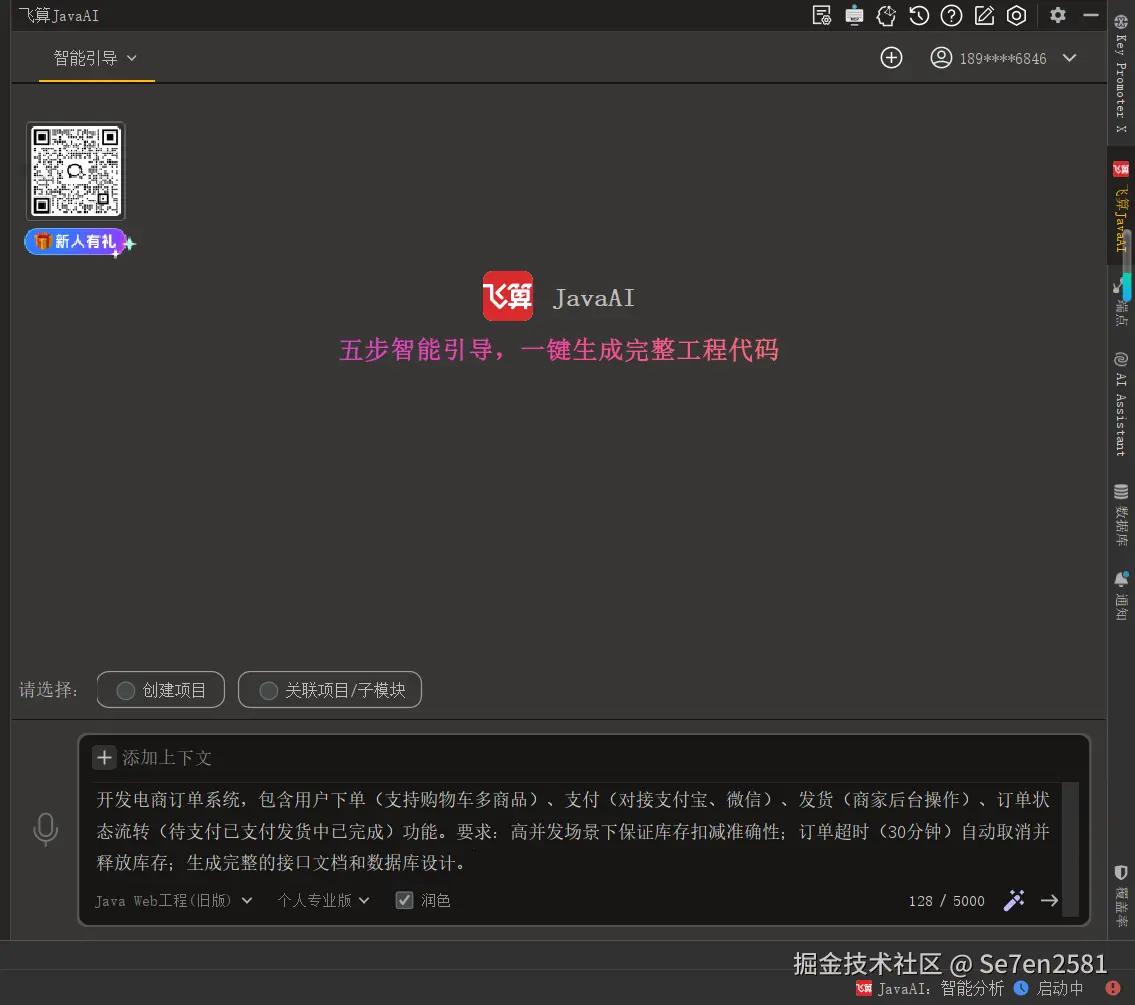The image size is (1135, 1005).
Task: Click the user account avatar icon
Action: pyautogui.click(x=941, y=58)
